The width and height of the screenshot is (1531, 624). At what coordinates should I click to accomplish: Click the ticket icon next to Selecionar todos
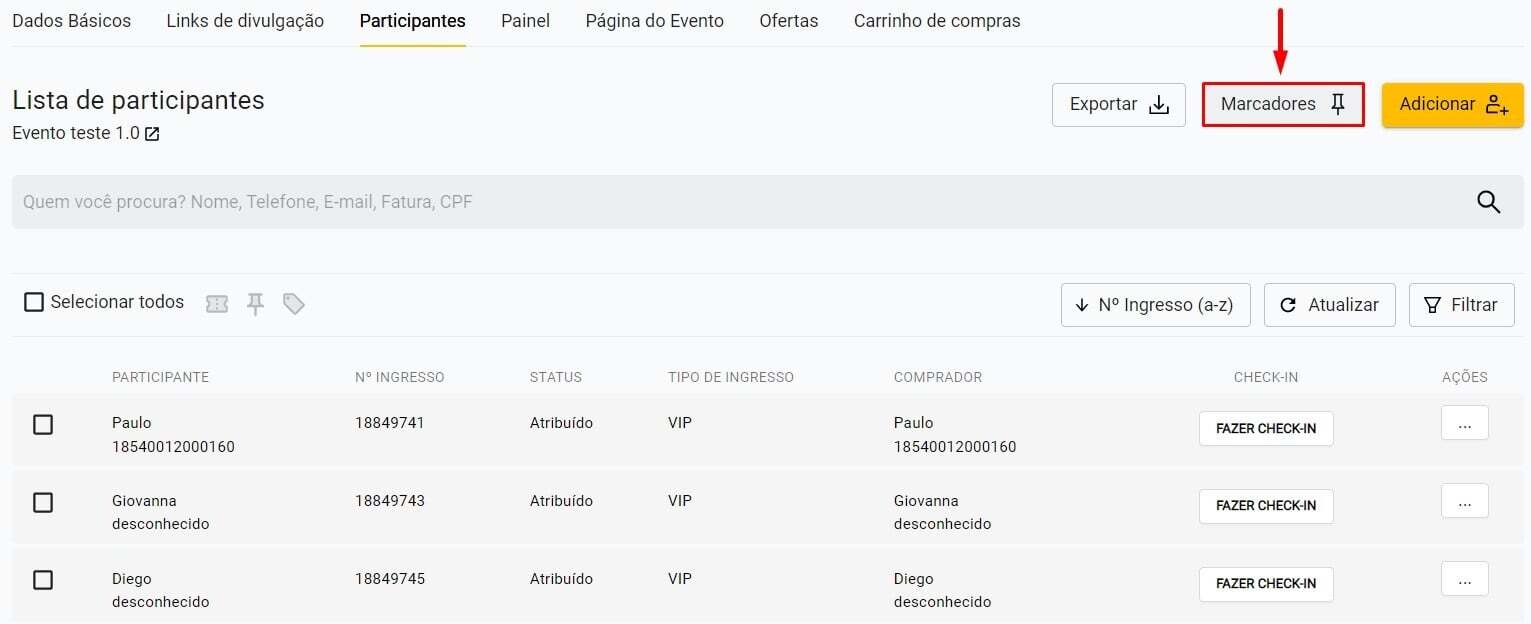tap(217, 304)
